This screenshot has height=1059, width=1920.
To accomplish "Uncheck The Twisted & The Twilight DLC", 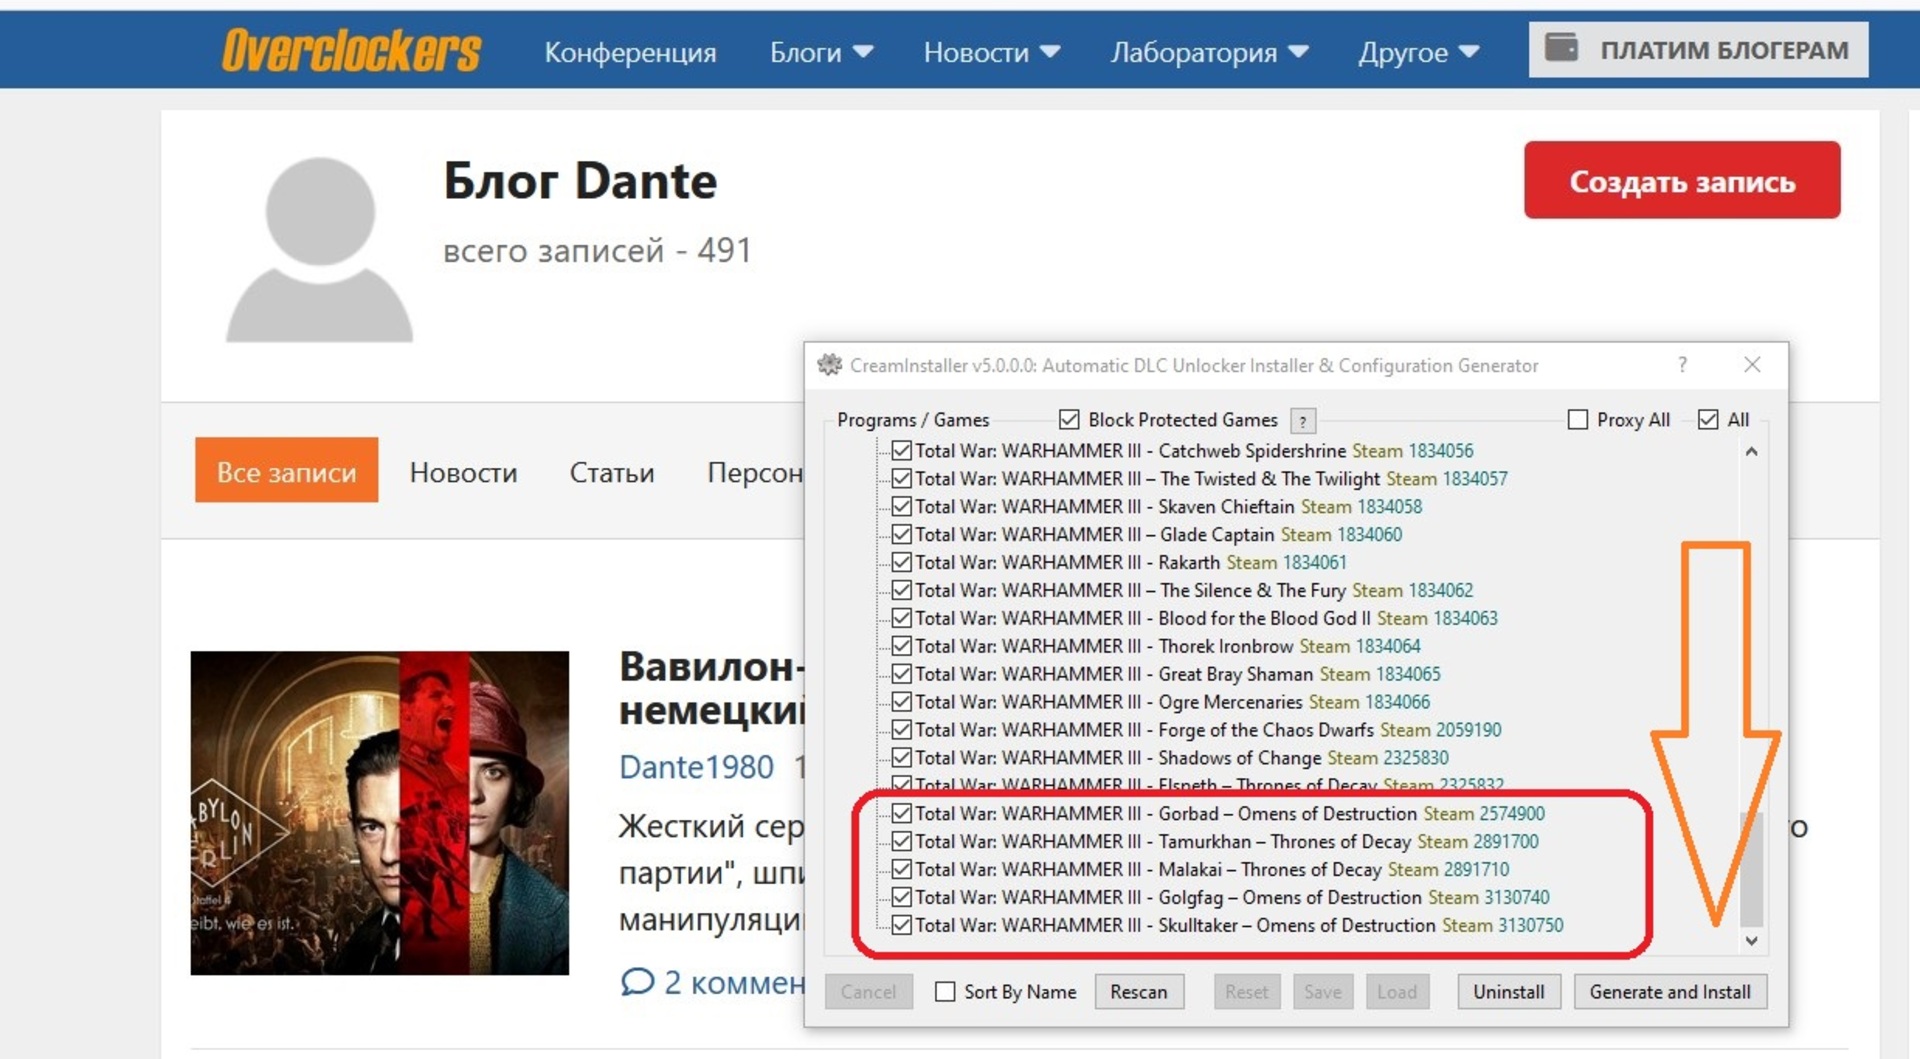I will point(902,479).
